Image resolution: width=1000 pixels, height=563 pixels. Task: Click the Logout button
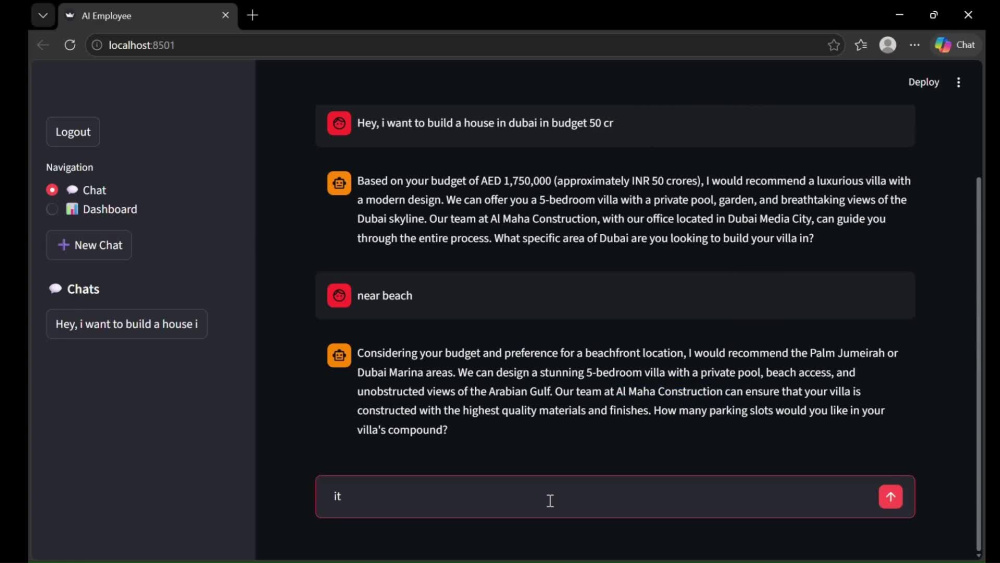point(73,132)
